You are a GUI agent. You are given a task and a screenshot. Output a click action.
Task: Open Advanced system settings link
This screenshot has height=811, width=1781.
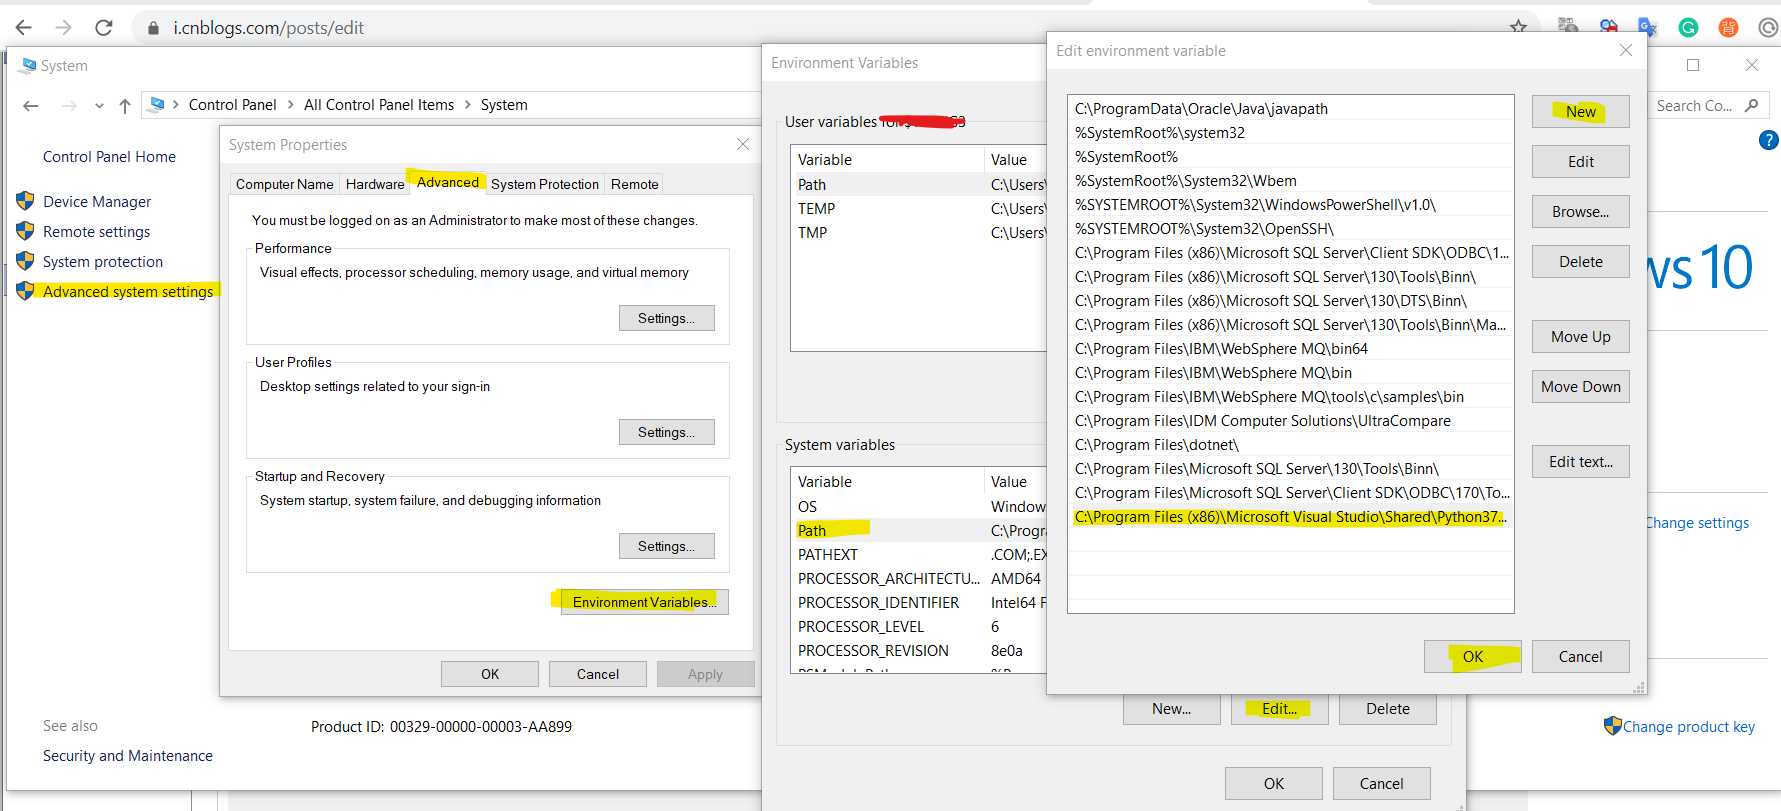128,291
